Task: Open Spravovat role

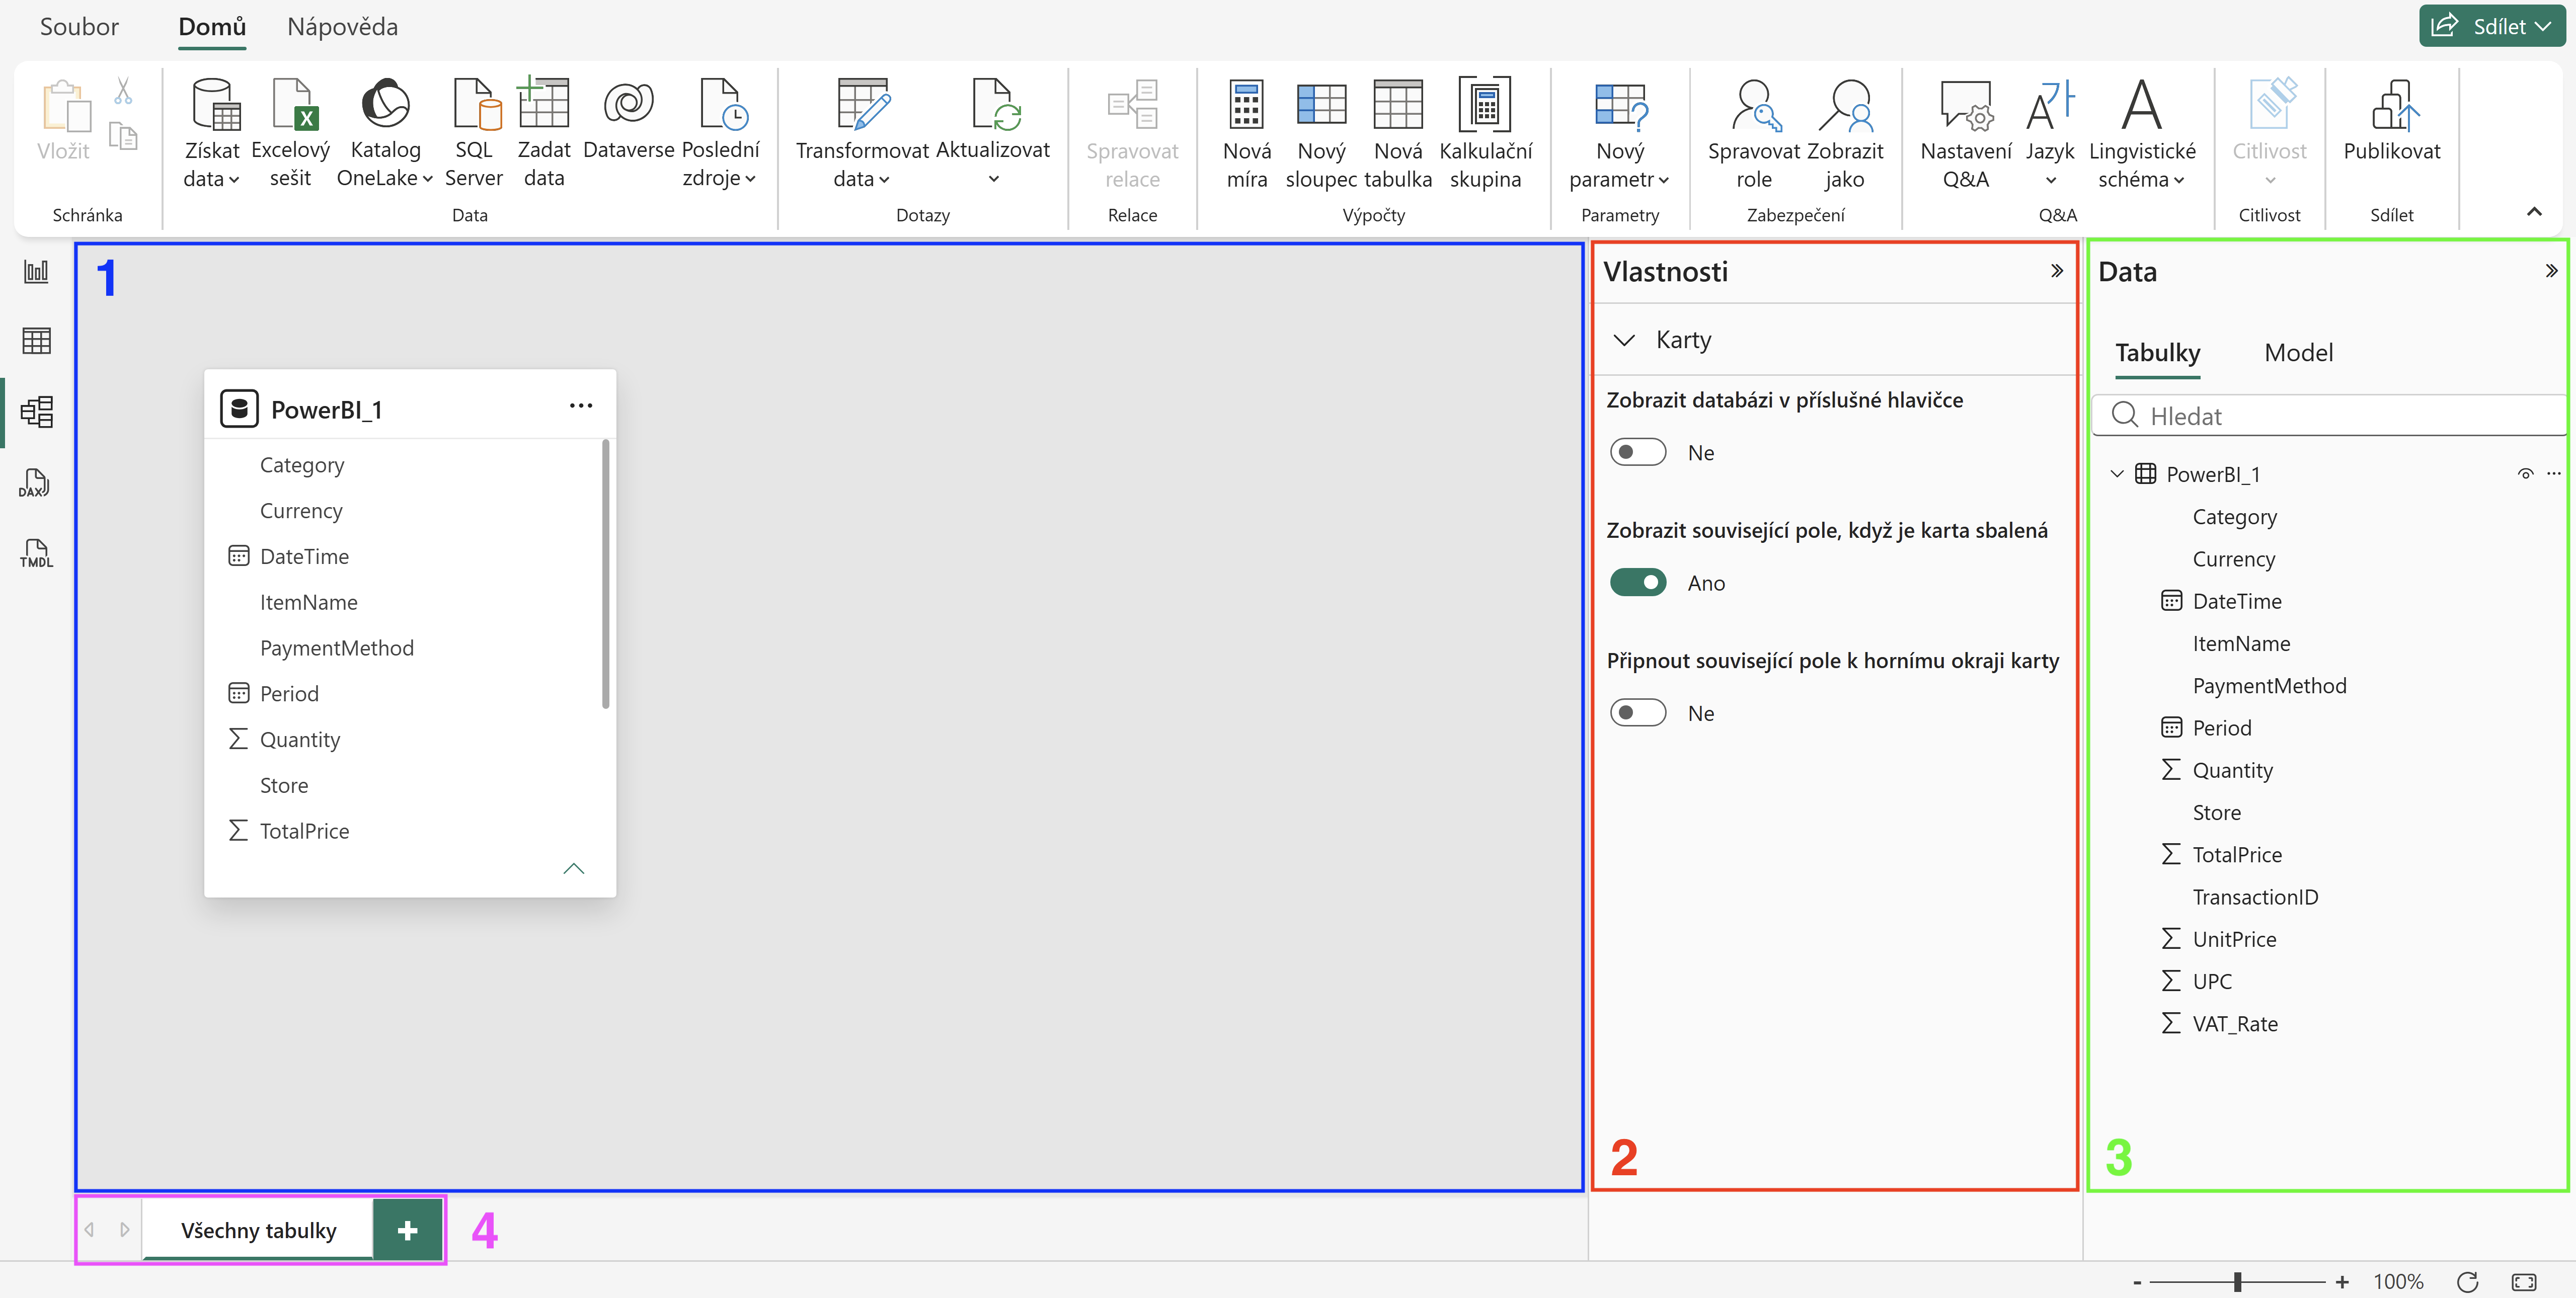Action: click(x=1754, y=134)
